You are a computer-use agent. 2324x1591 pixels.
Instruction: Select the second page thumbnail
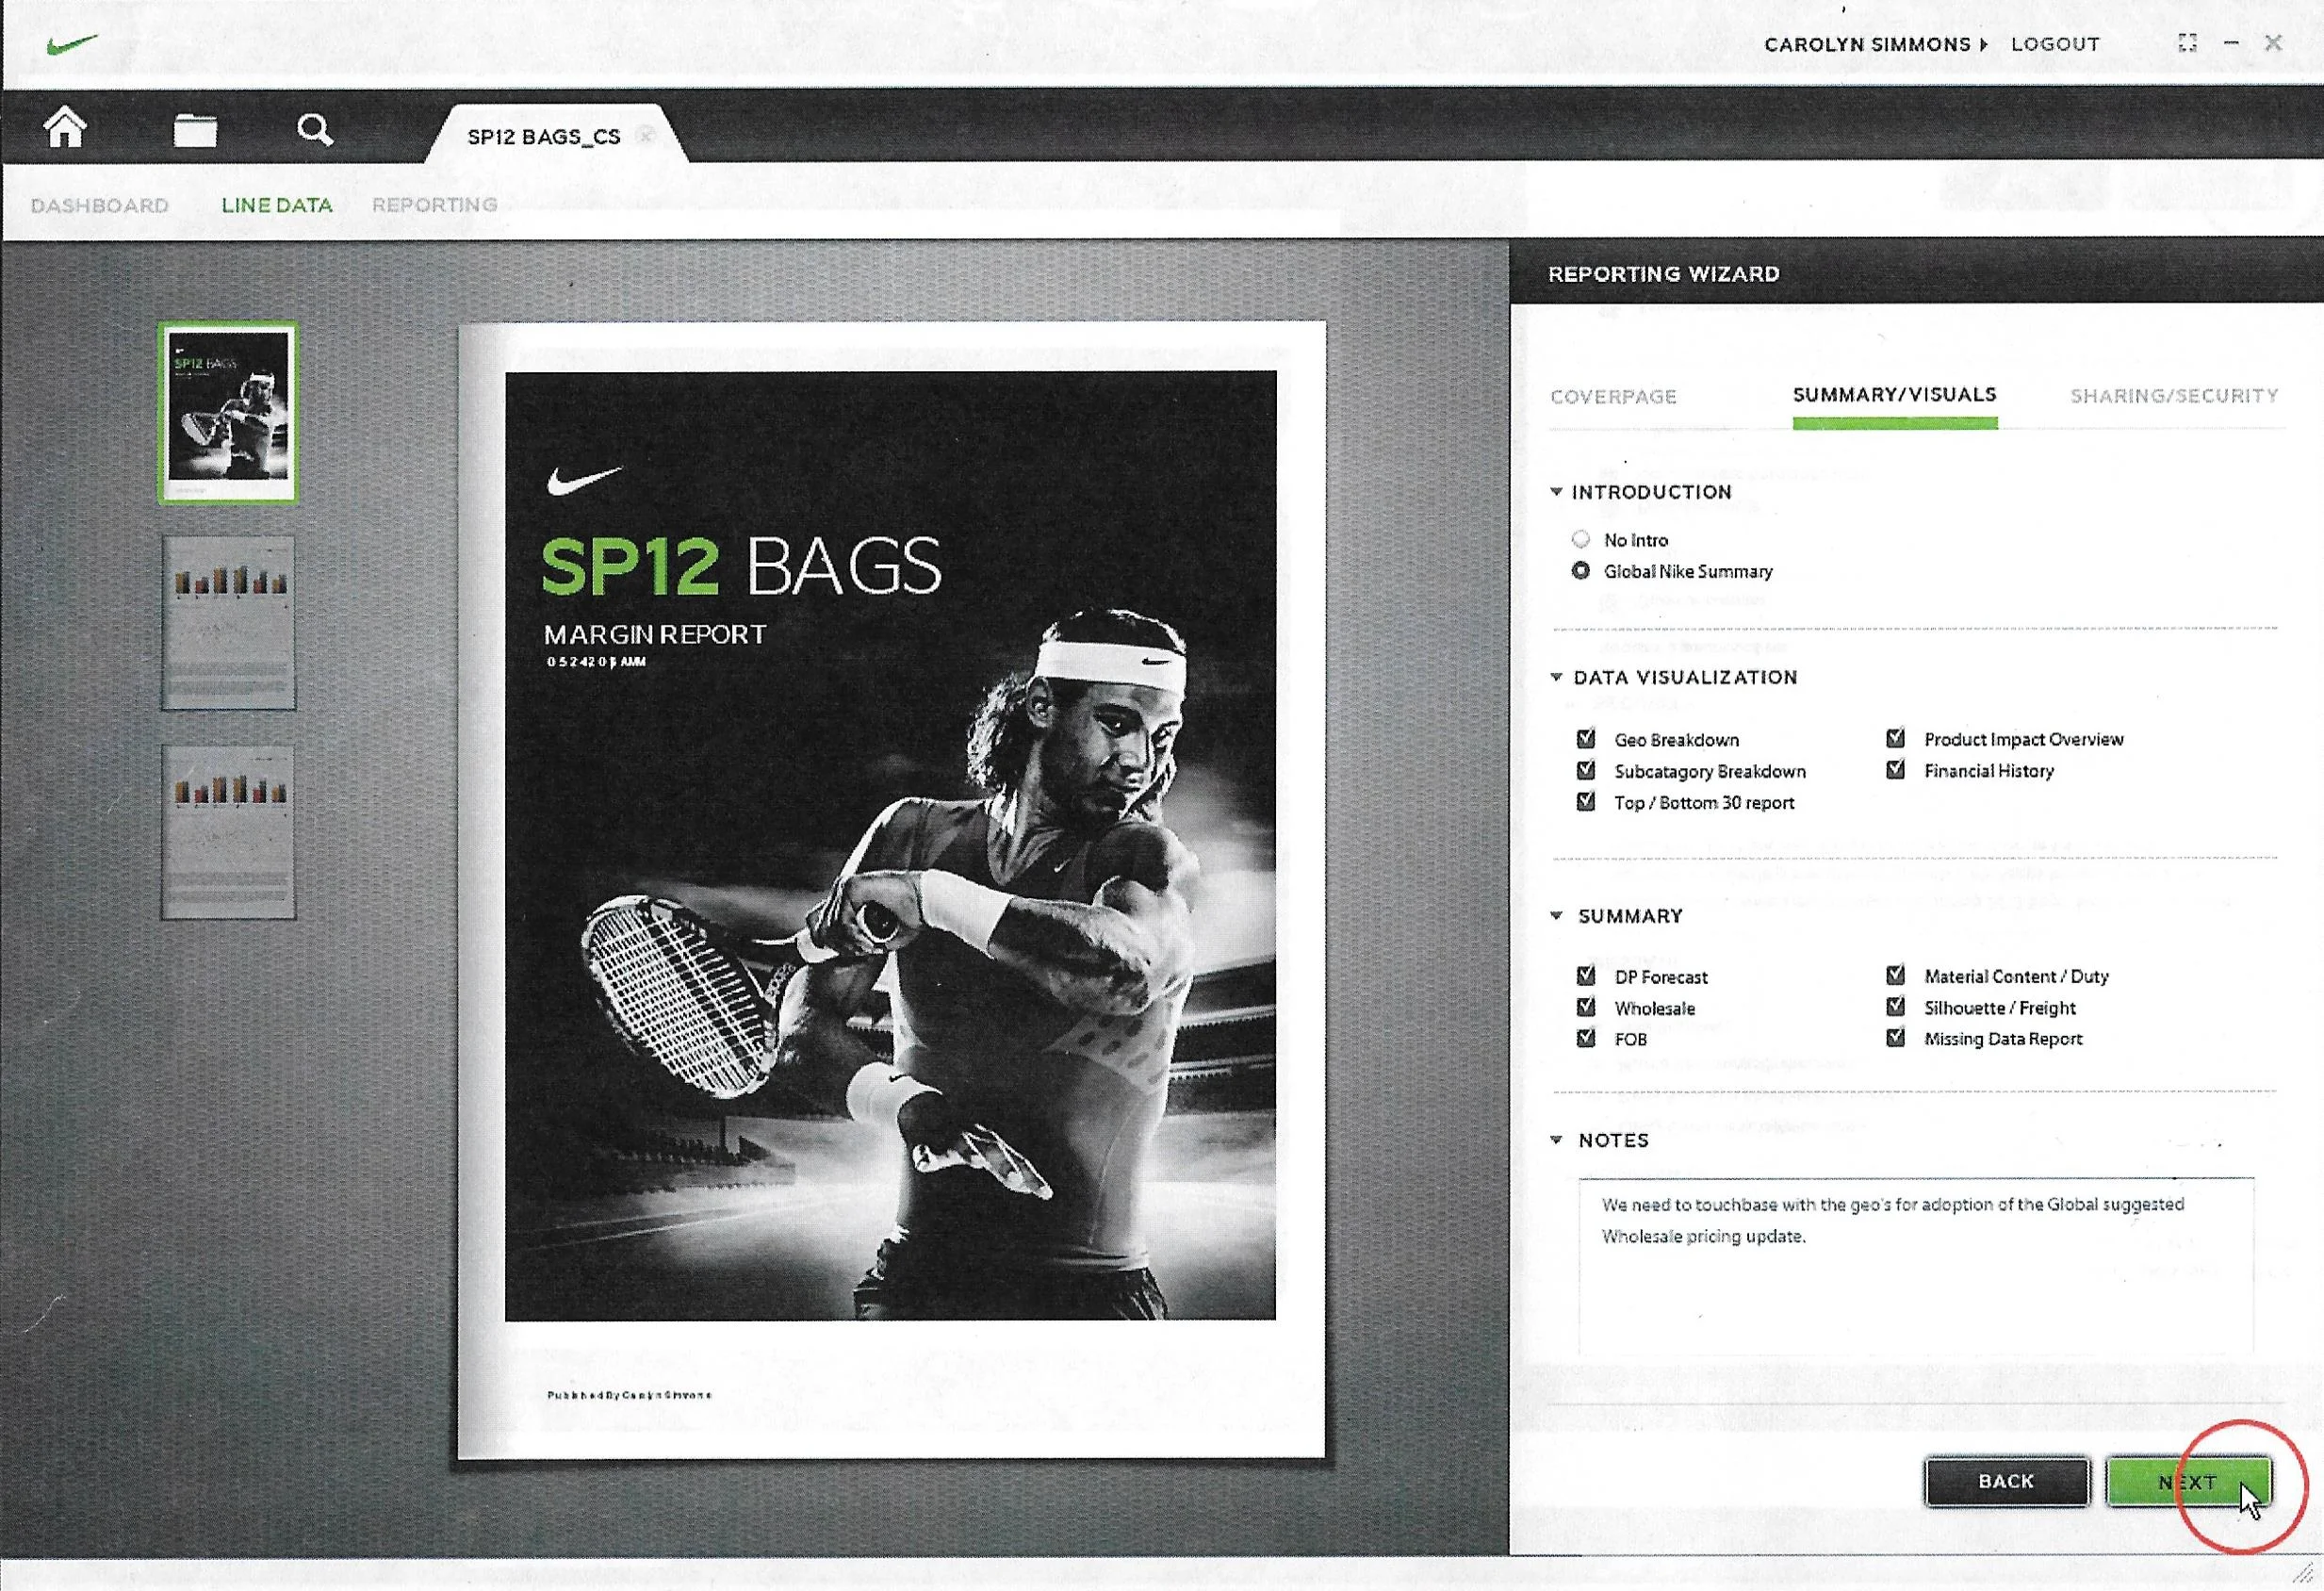coord(228,622)
